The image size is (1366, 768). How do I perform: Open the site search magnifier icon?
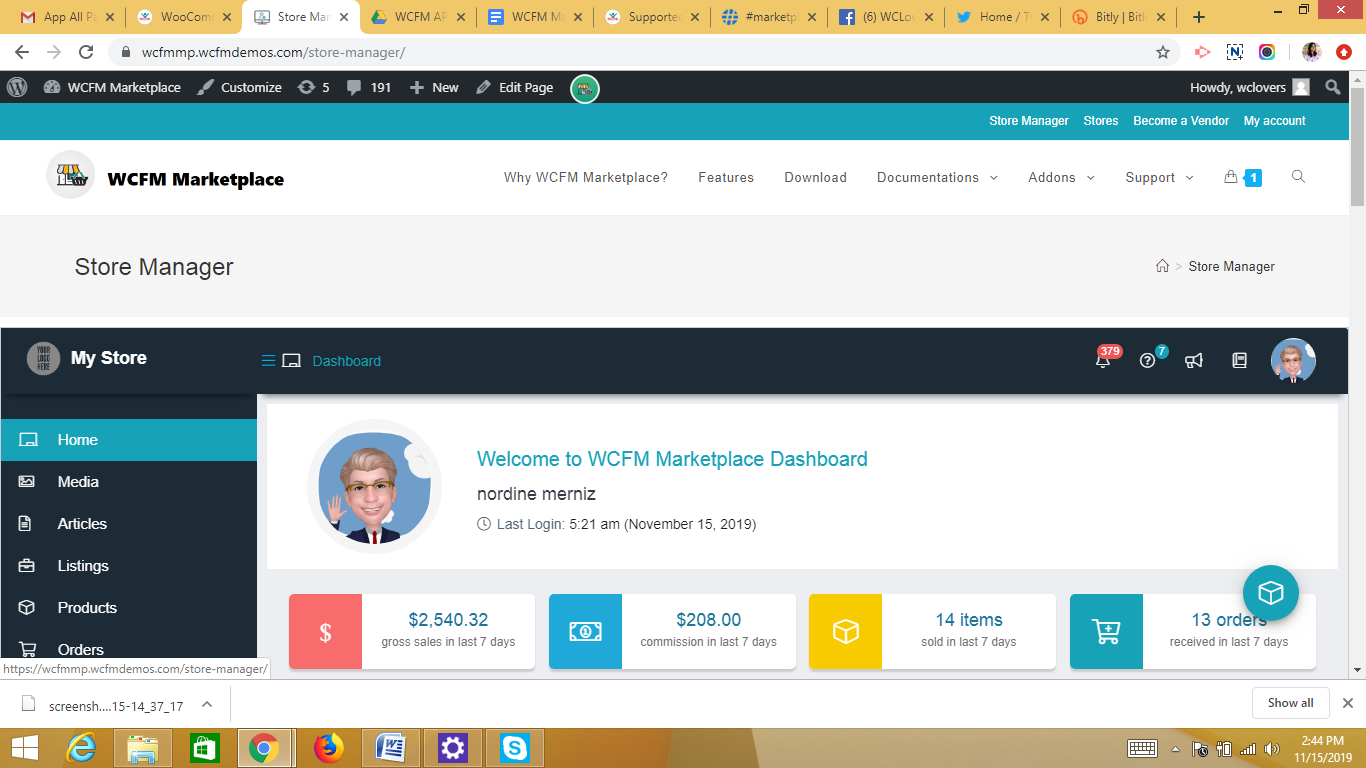tap(1298, 177)
